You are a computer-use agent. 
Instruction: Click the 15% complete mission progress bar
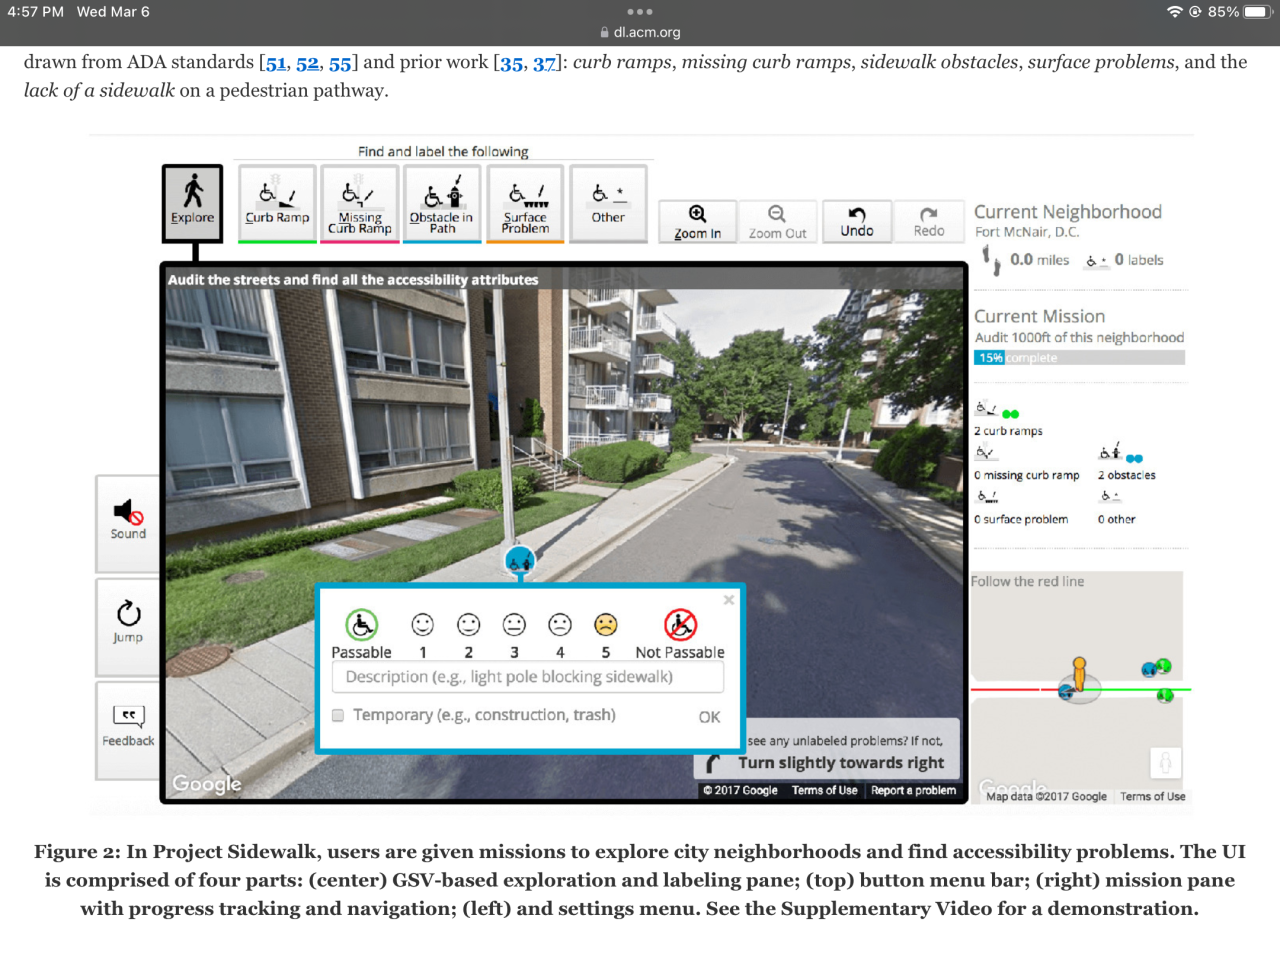click(x=1079, y=357)
